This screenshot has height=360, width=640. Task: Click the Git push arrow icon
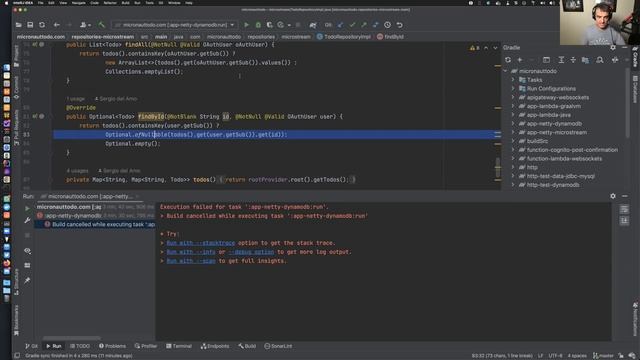[364, 25]
